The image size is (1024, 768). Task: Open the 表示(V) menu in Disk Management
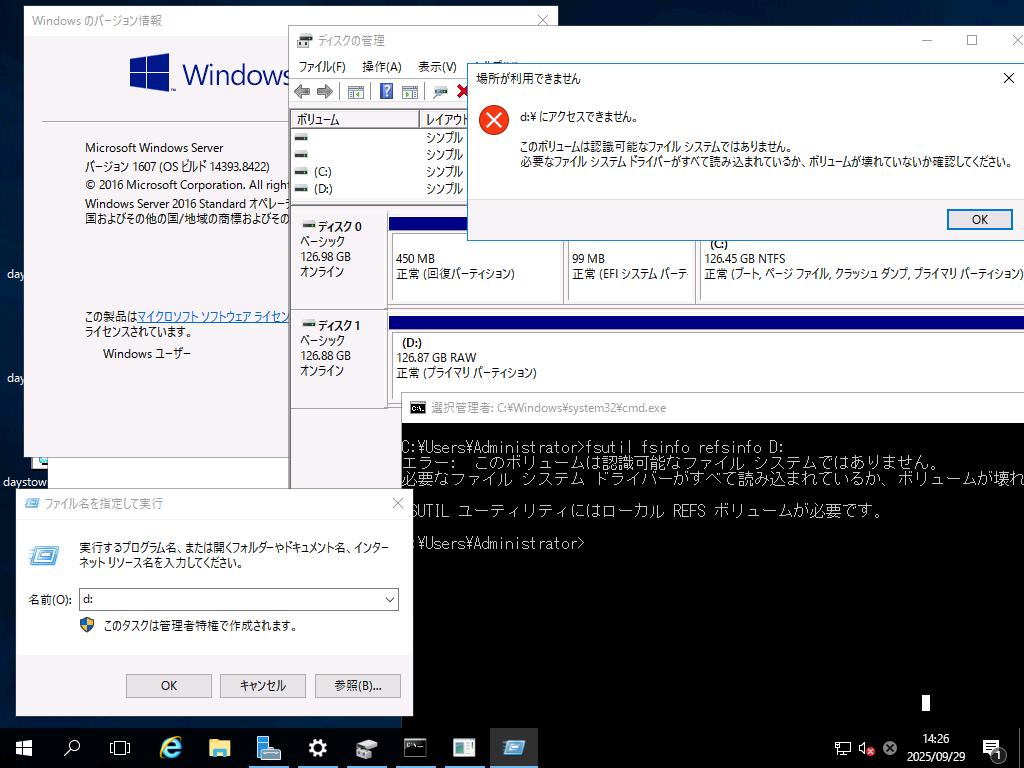pos(437,66)
